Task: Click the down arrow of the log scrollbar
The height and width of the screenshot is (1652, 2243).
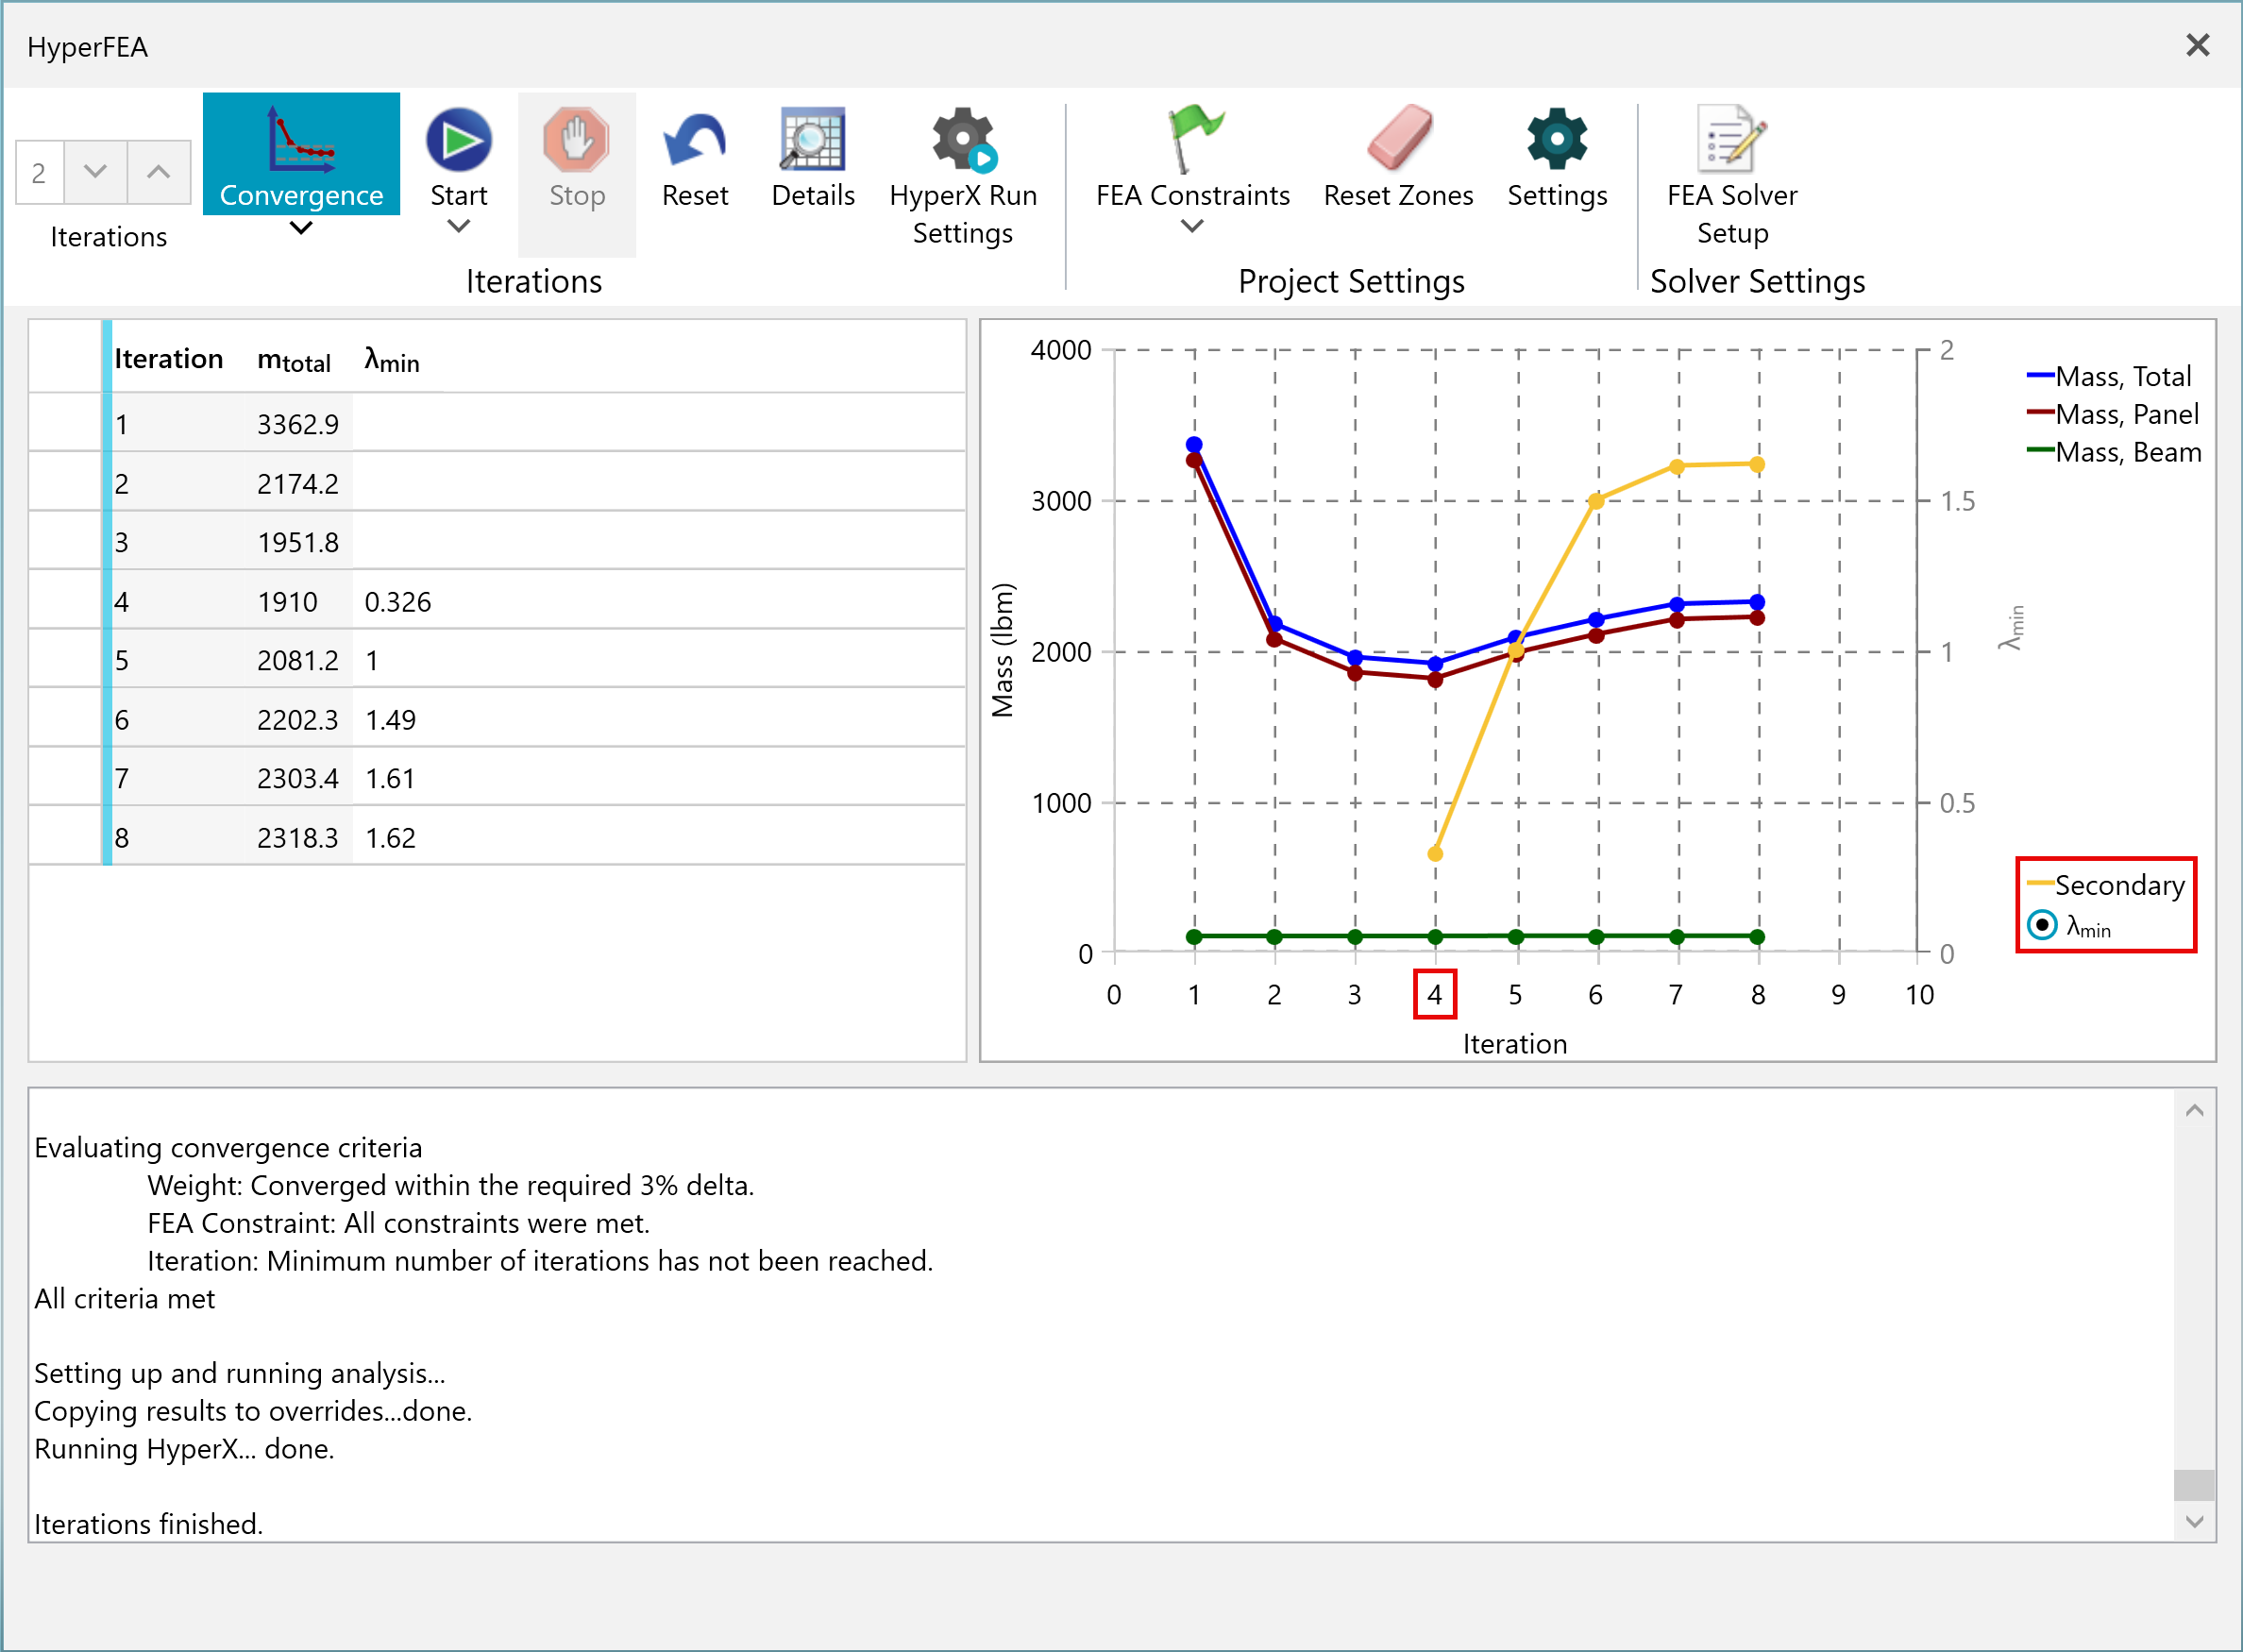Action: click(2194, 1522)
